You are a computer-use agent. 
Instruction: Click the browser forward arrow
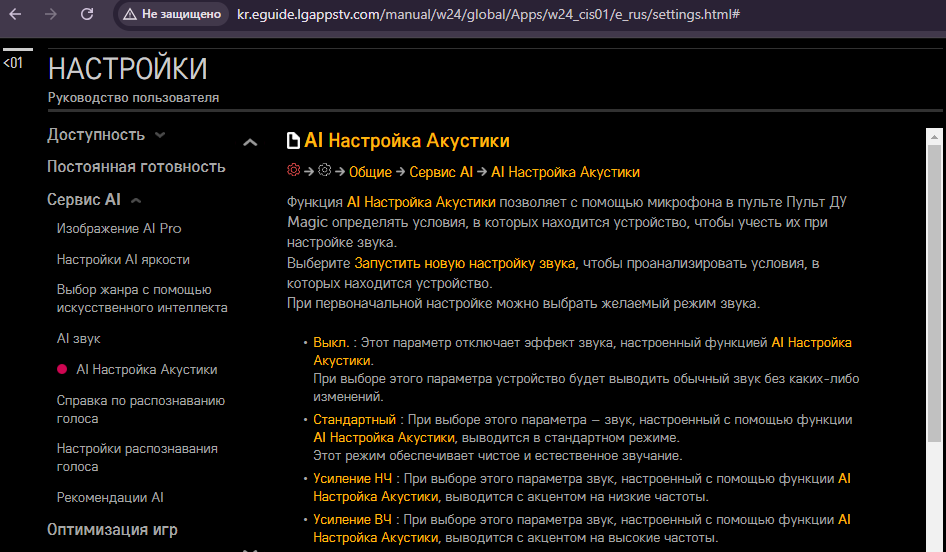coord(52,15)
